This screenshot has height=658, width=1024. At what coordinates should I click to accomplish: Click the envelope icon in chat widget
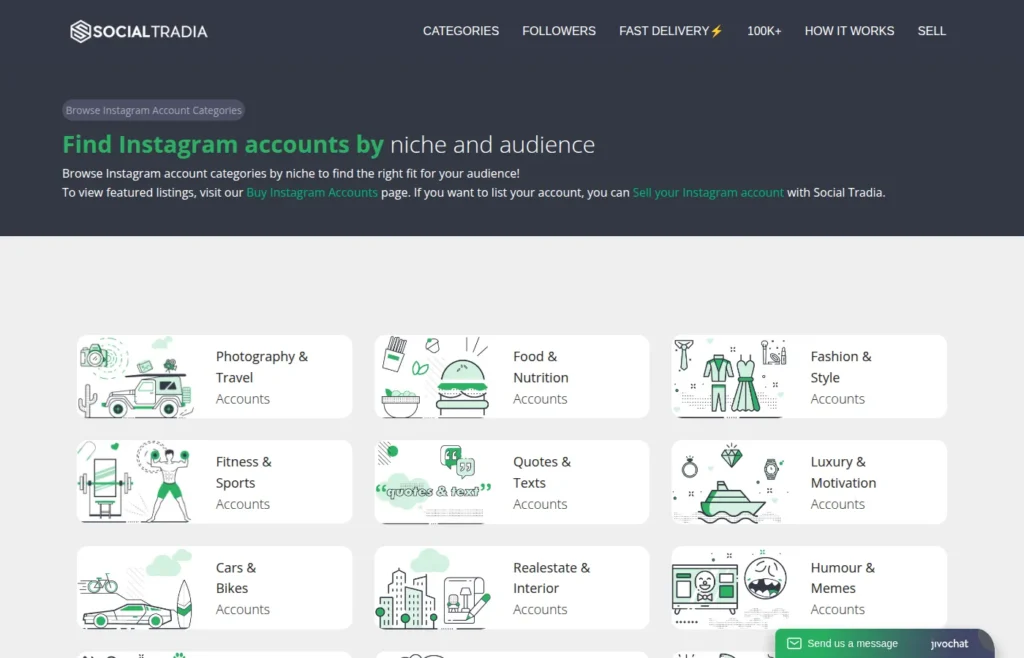coord(794,644)
